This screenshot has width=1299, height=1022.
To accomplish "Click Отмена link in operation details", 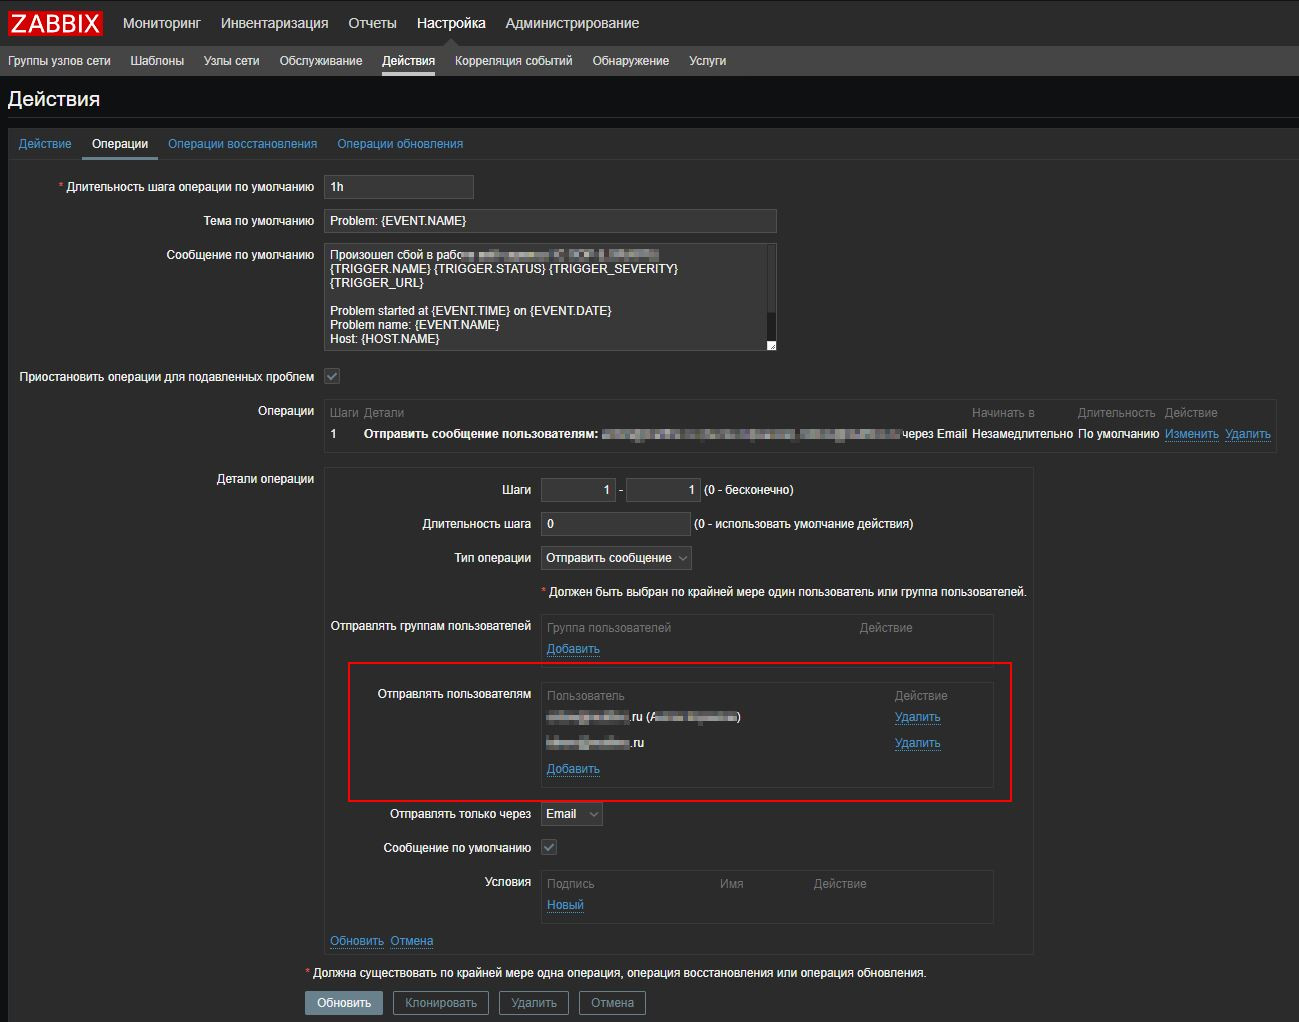I will [x=412, y=941].
